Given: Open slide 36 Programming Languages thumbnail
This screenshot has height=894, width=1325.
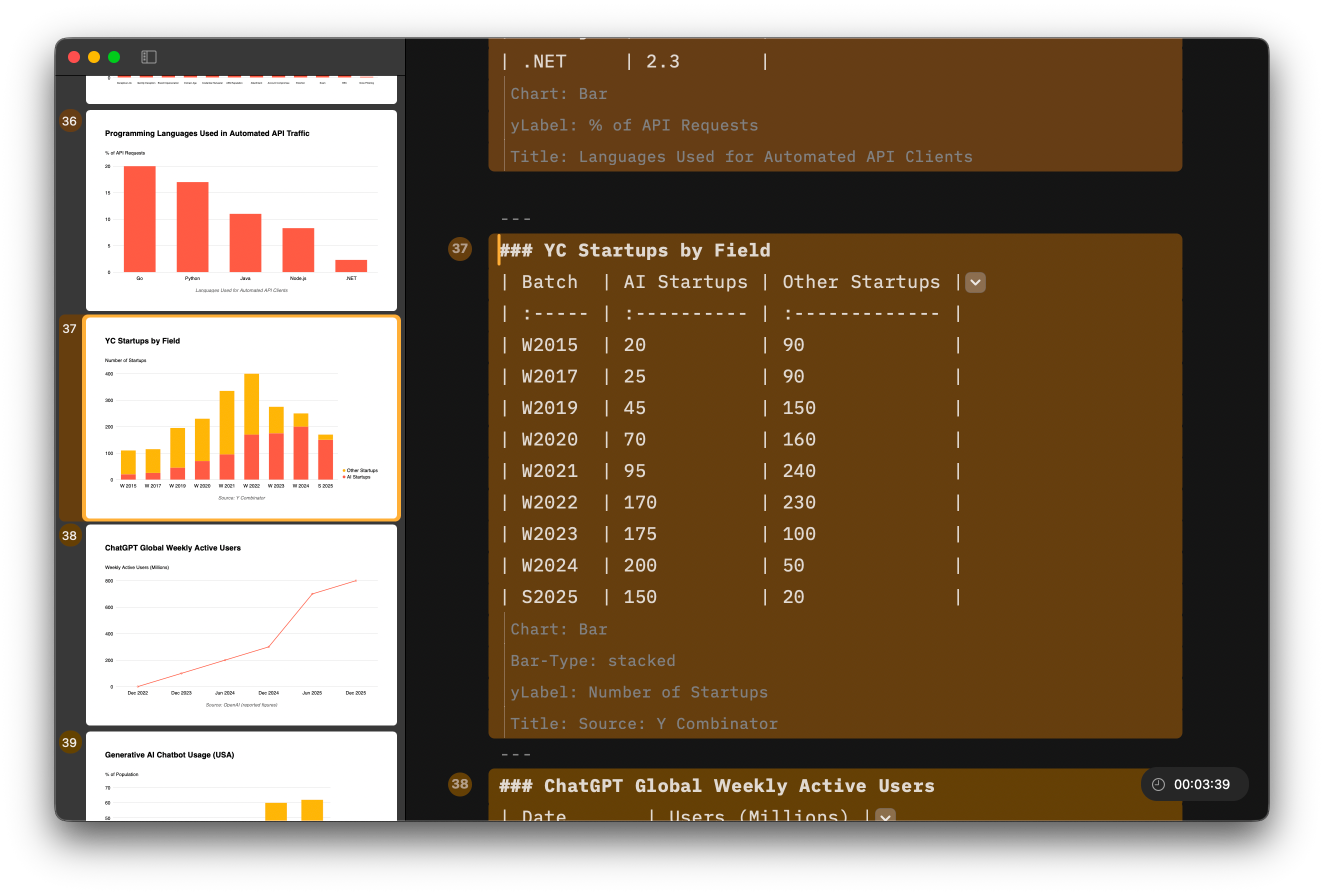Looking at the screenshot, I should (241, 211).
